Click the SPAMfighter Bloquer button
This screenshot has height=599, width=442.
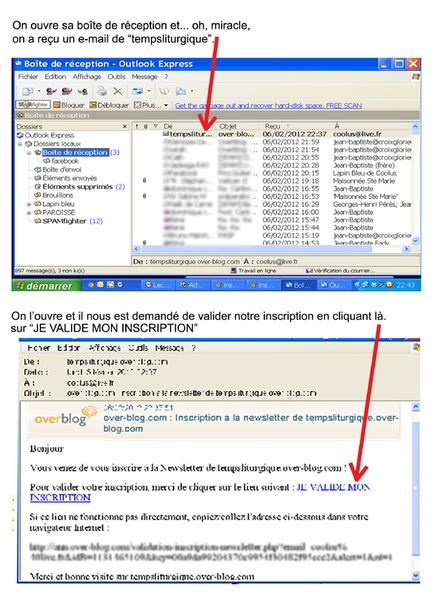pyautogui.click(x=69, y=105)
